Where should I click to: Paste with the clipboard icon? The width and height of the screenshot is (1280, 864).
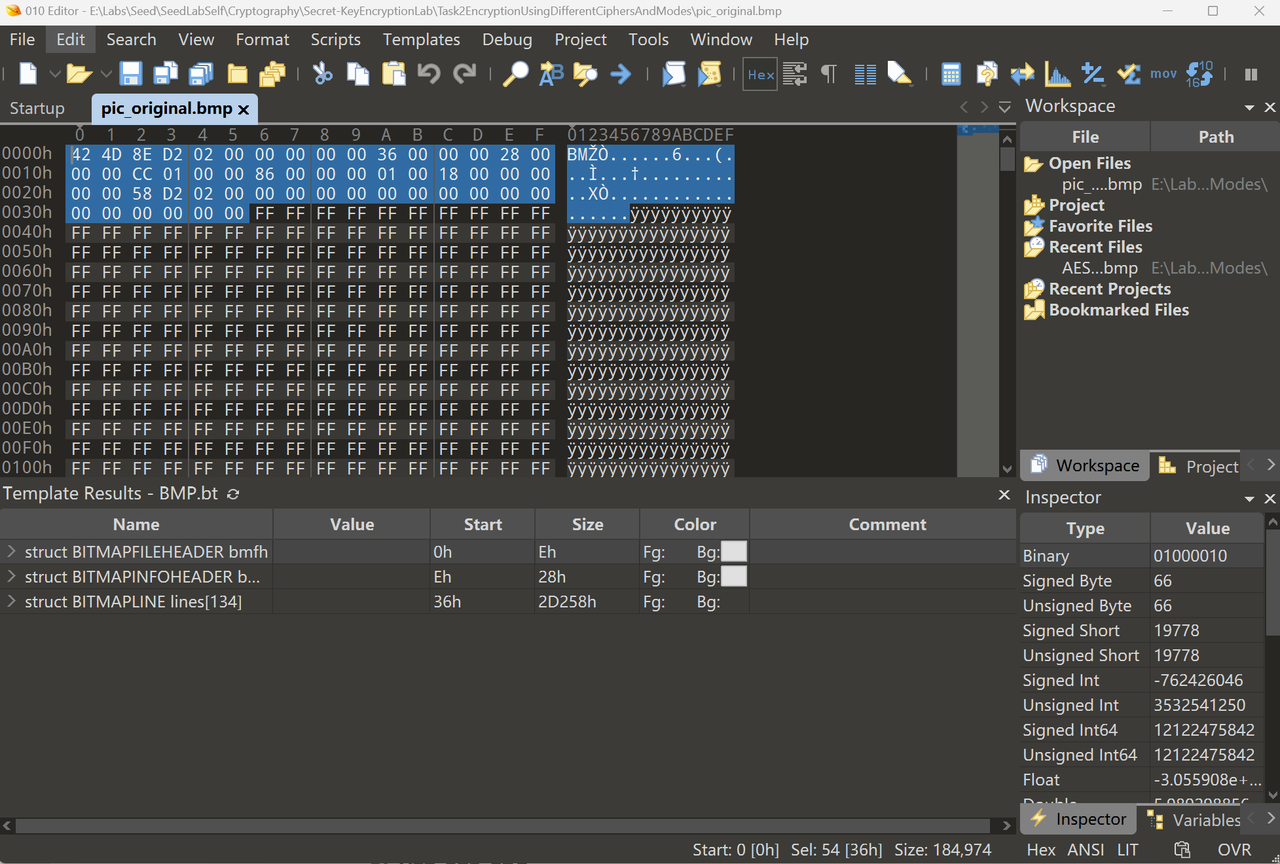click(394, 74)
